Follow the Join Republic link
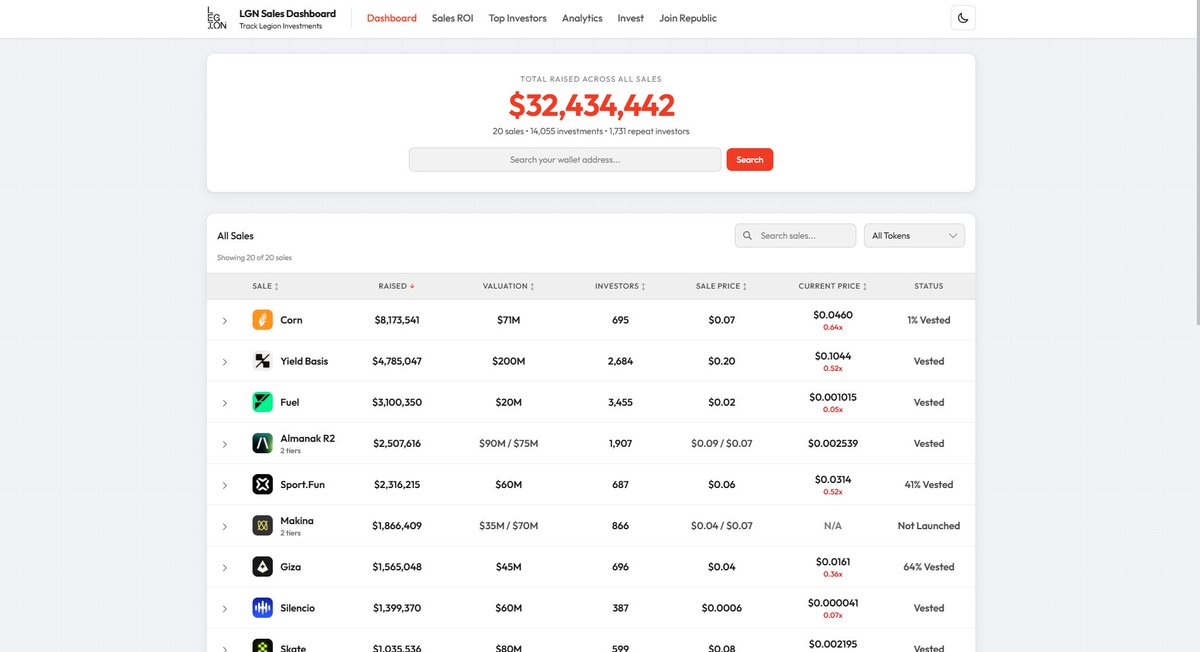 (x=688, y=18)
